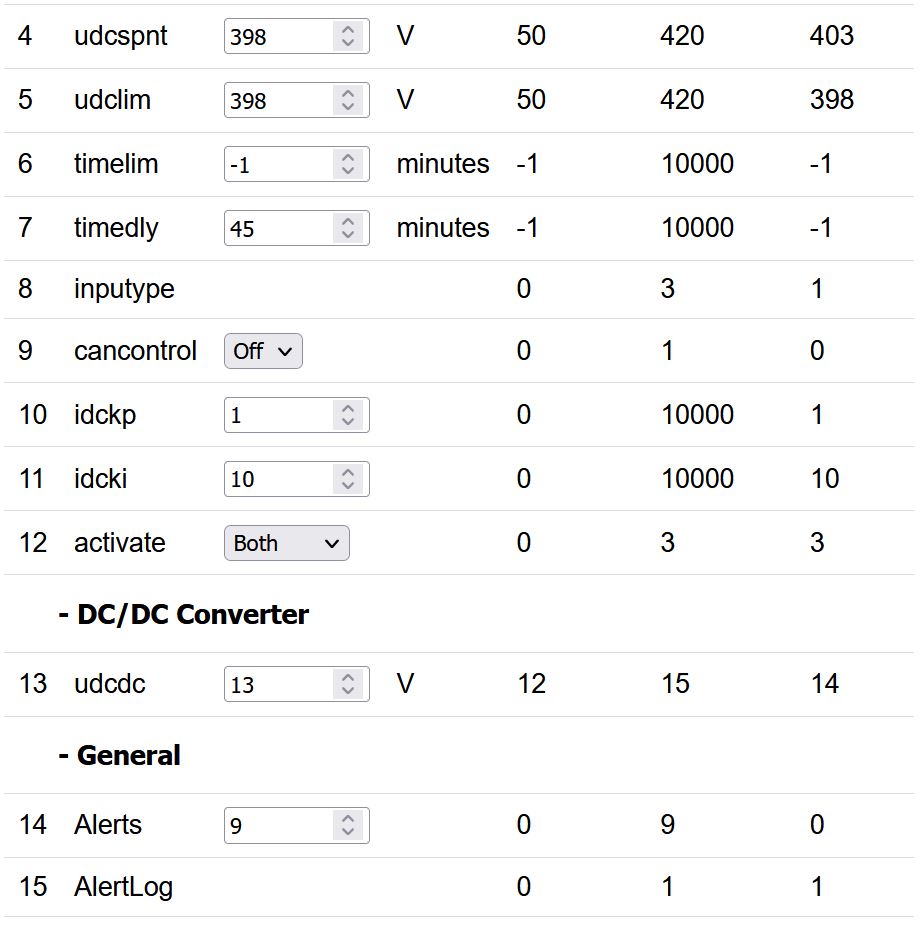Click the timelim stepper control
Viewport: 920px width, 929px height.
347,165
